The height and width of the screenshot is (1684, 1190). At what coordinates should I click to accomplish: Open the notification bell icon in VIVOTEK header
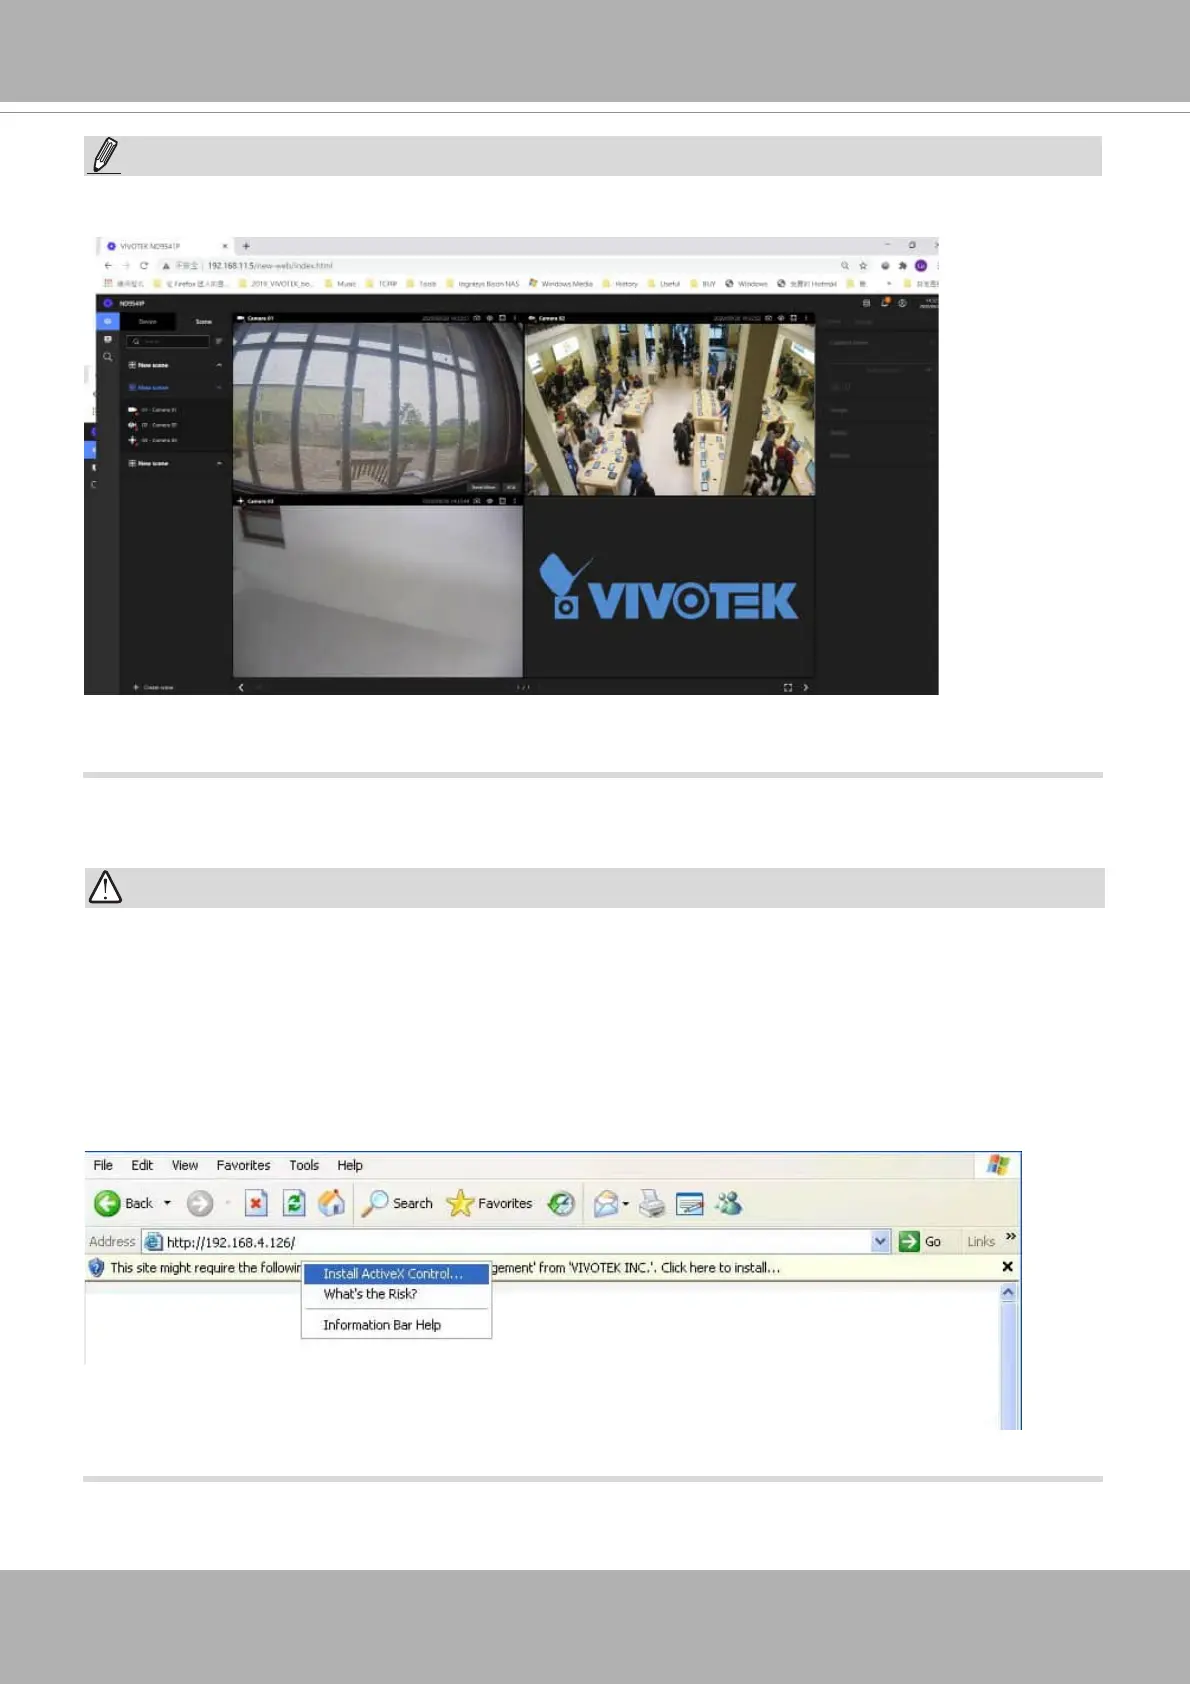tap(885, 302)
